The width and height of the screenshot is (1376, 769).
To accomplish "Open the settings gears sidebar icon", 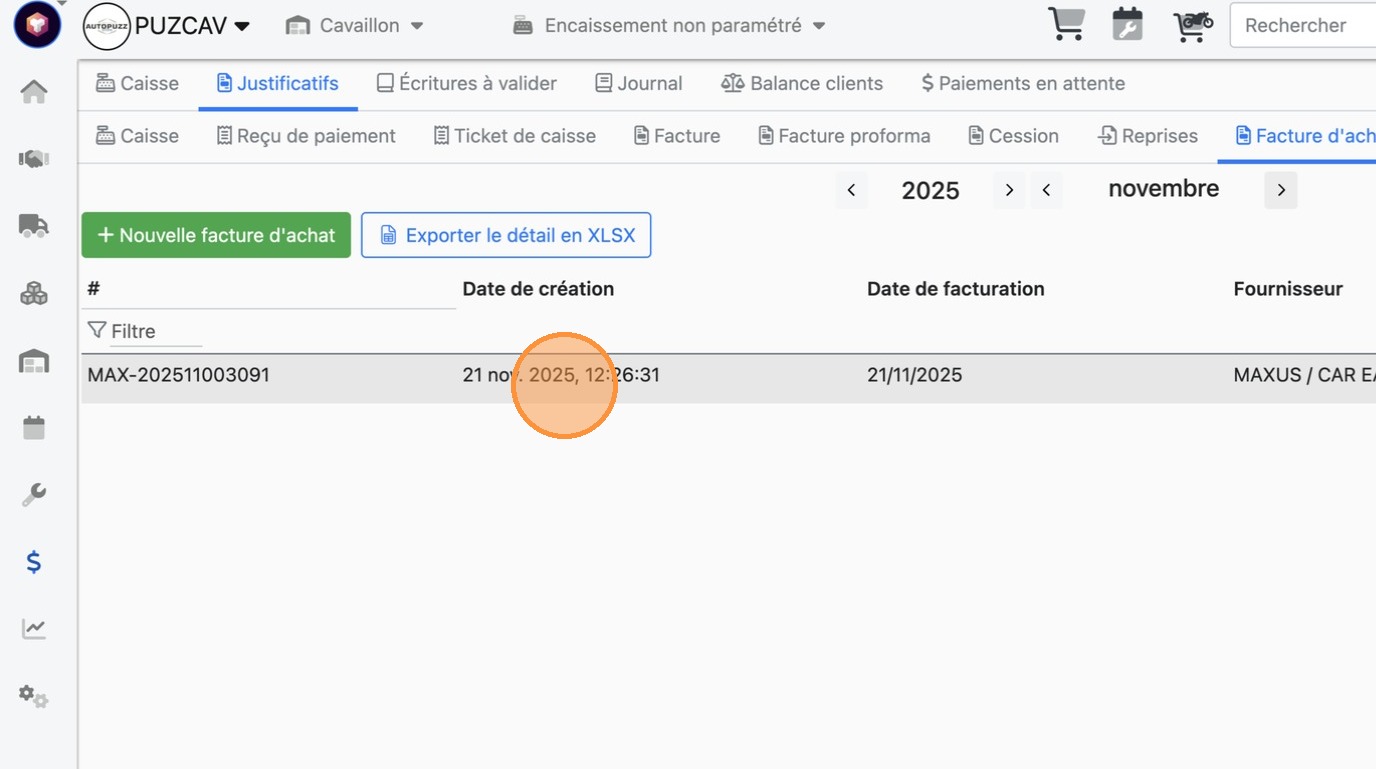I will click(x=34, y=696).
